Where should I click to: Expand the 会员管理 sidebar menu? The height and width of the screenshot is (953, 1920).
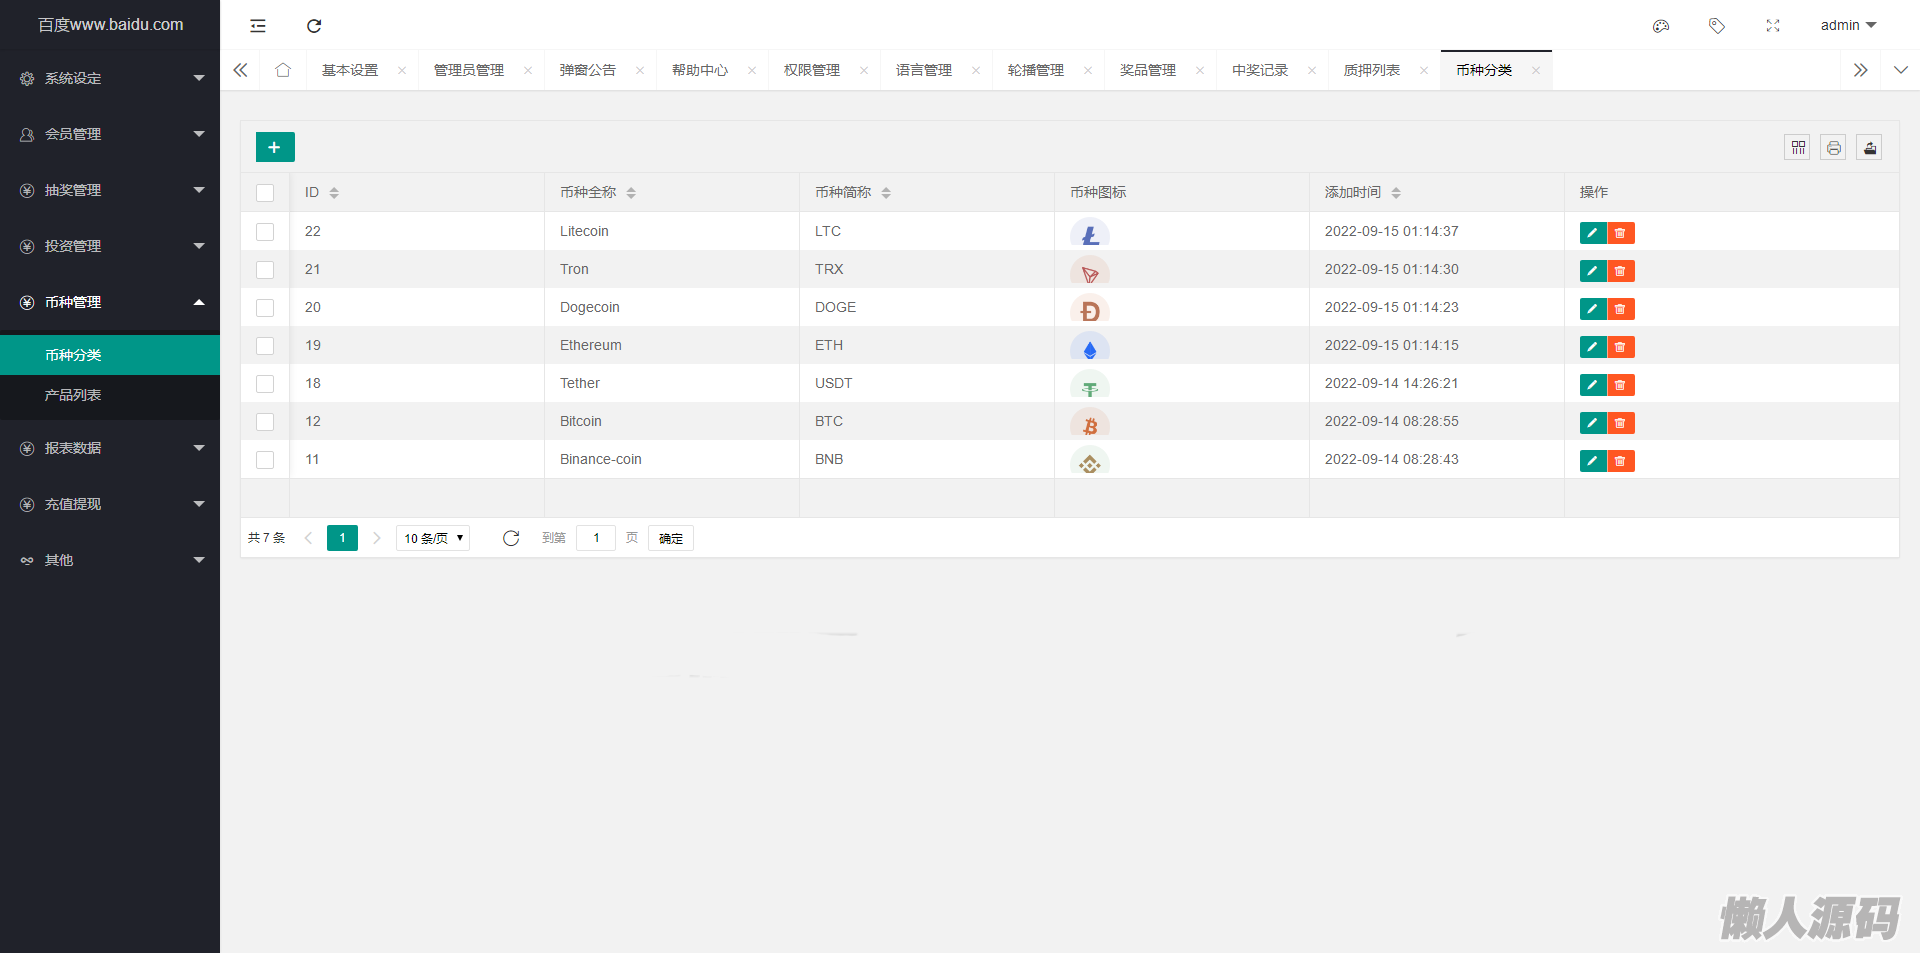pos(110,134)
